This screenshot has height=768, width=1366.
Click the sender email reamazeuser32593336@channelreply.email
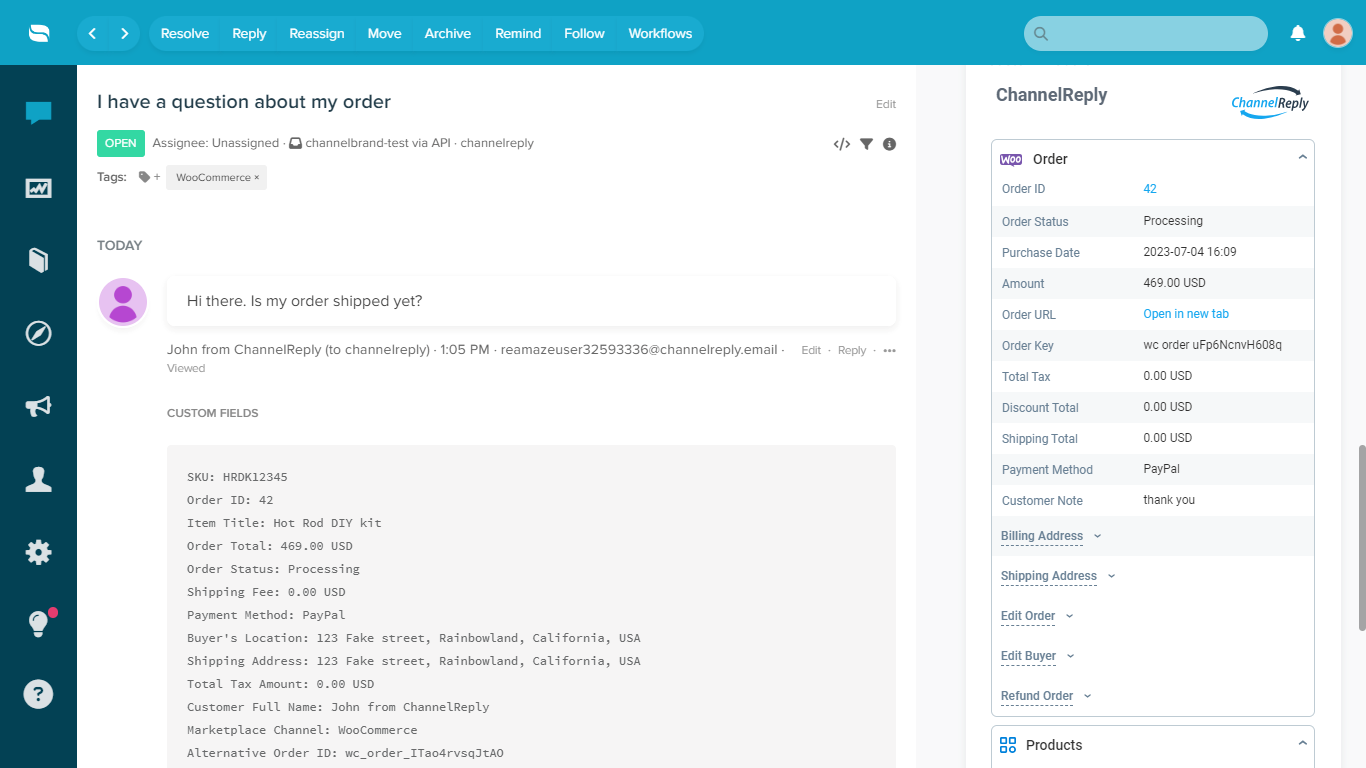pyautogui.click(x=639, y=350)
